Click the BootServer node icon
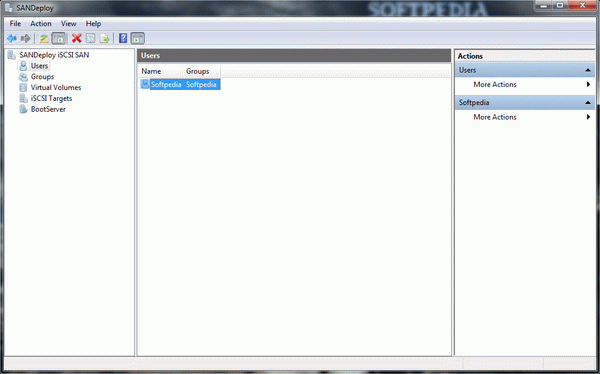 23,109
